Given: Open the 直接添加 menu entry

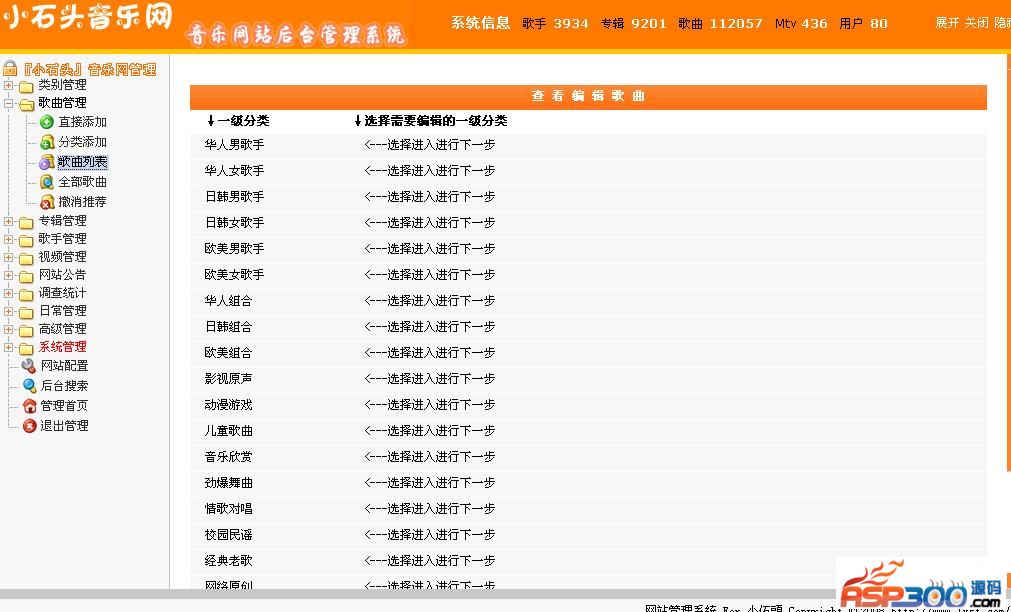Looking at the screenshot, I should [83, 122].
